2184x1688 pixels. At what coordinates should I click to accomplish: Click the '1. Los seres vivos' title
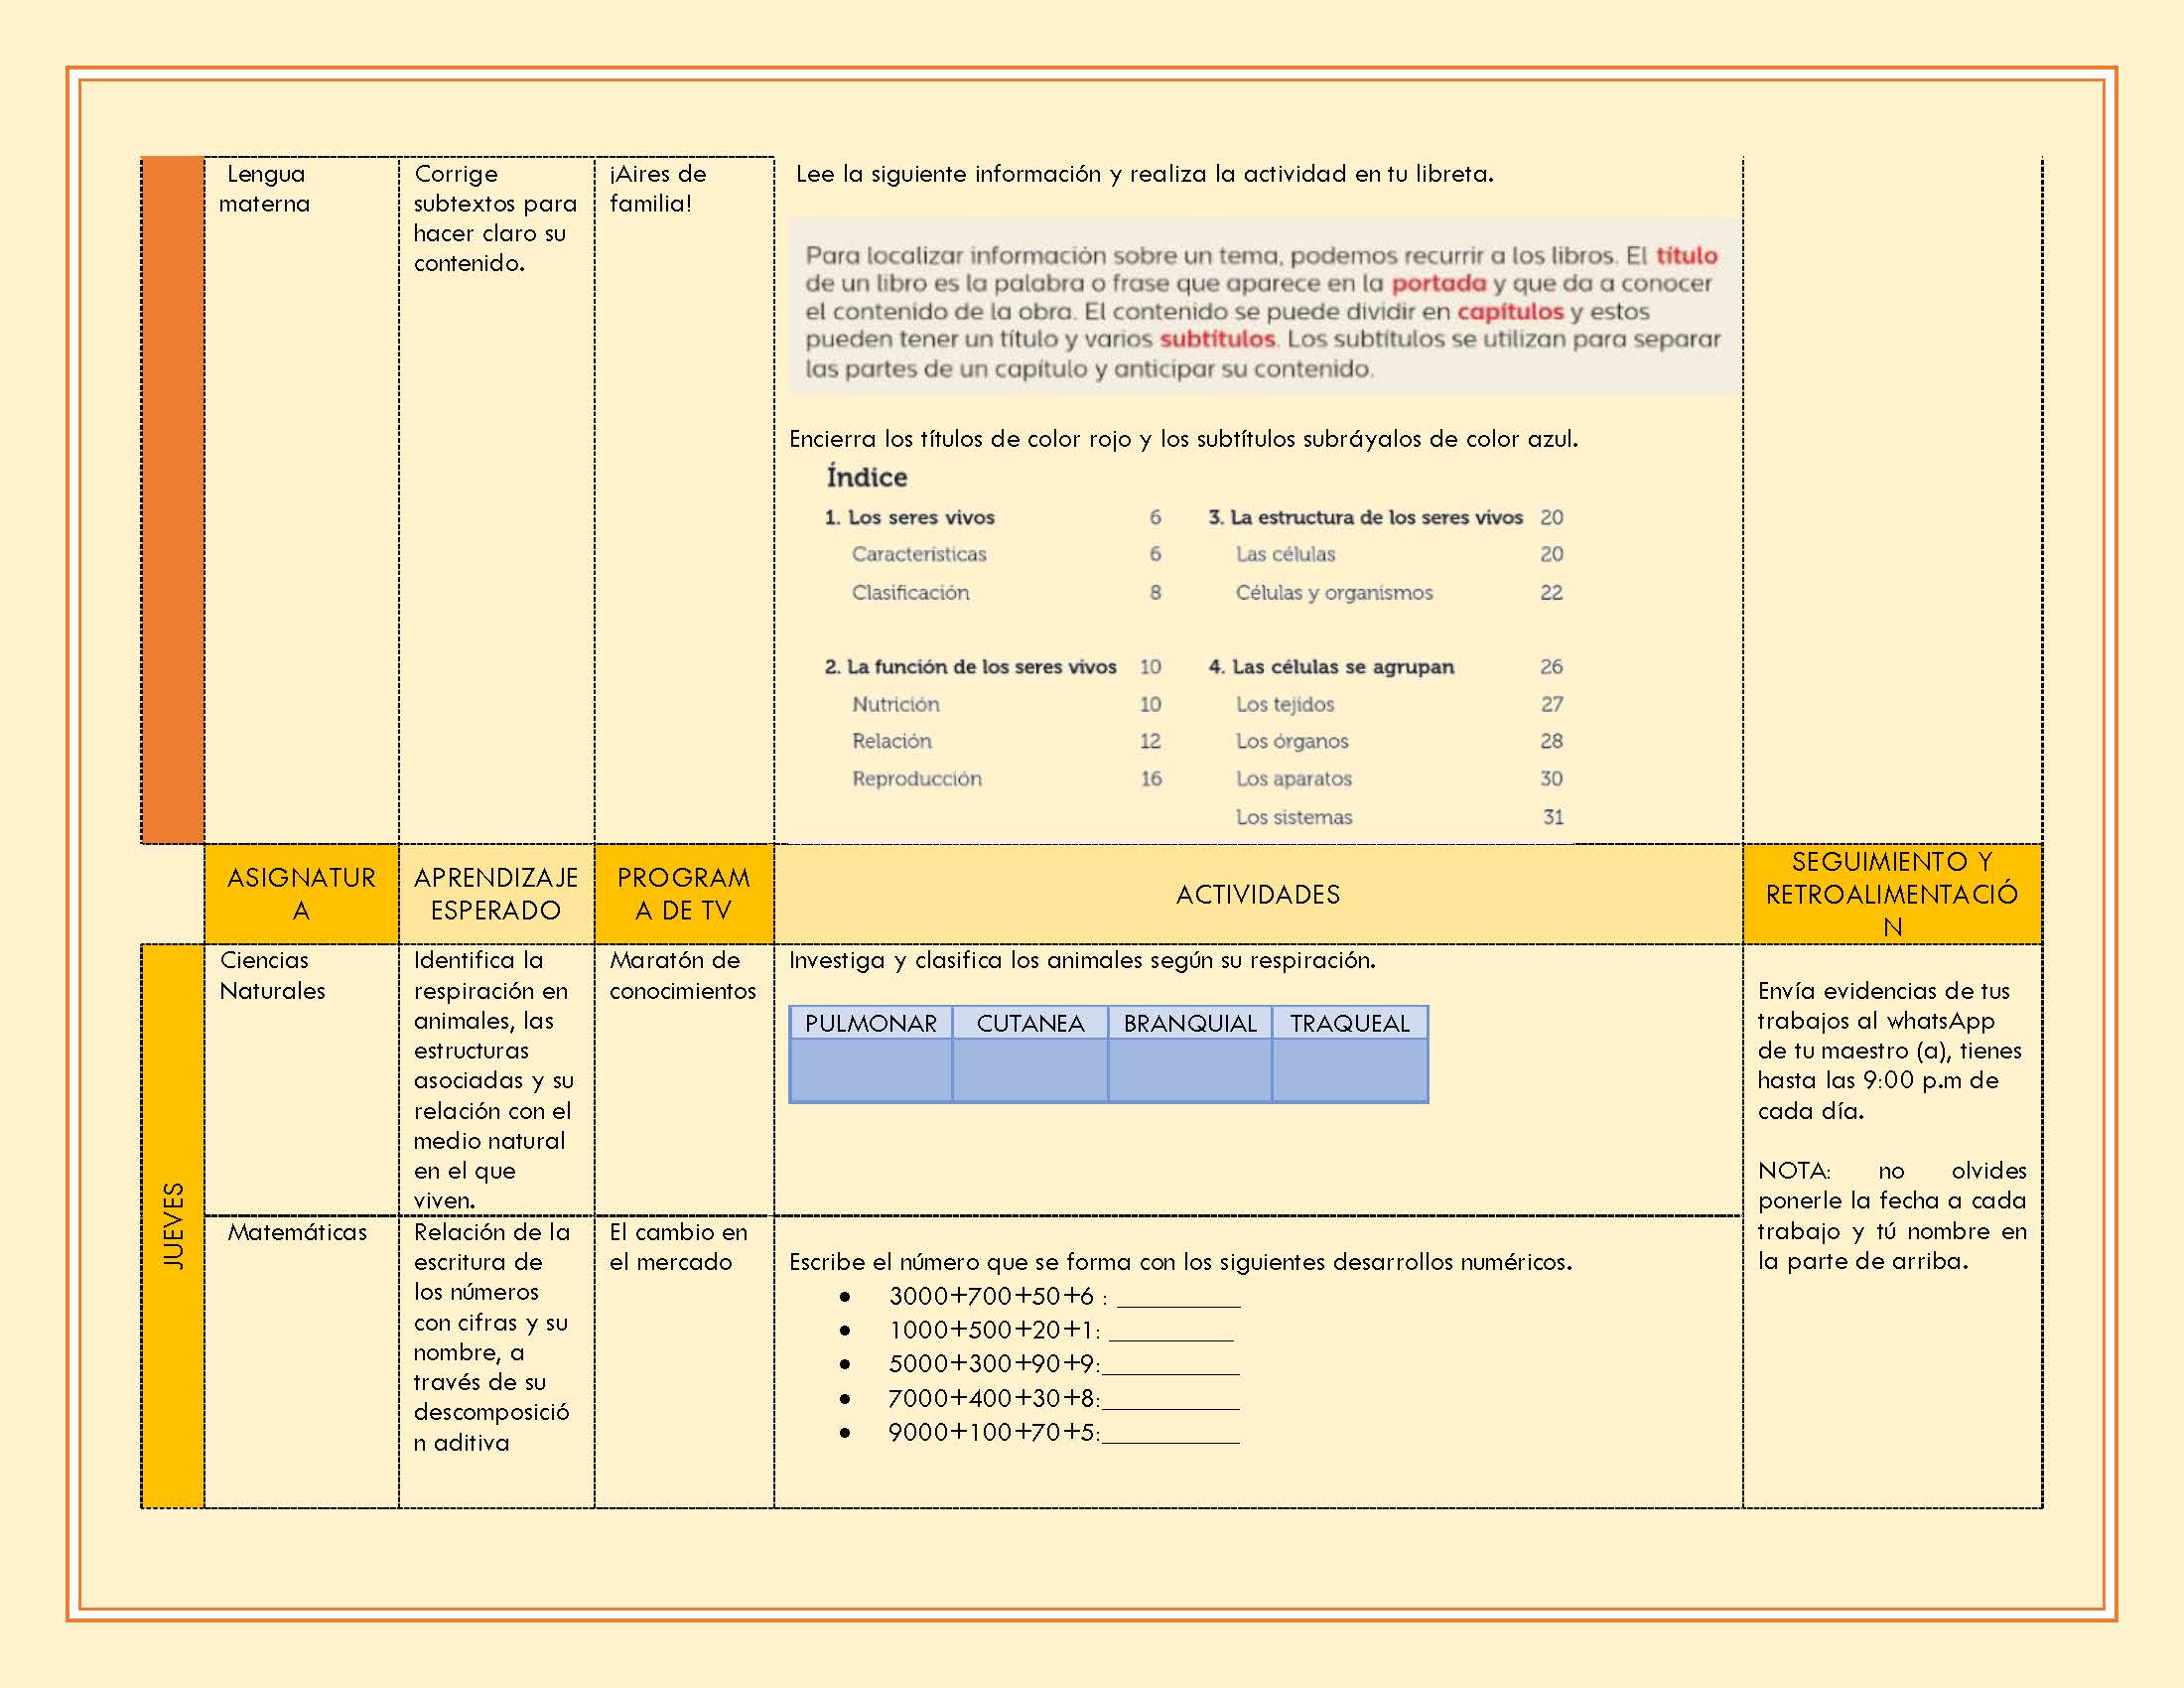click(910, 517)
